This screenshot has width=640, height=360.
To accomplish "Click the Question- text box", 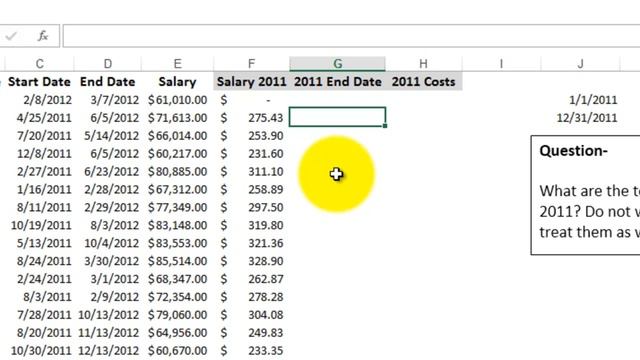I will [586, 195].
